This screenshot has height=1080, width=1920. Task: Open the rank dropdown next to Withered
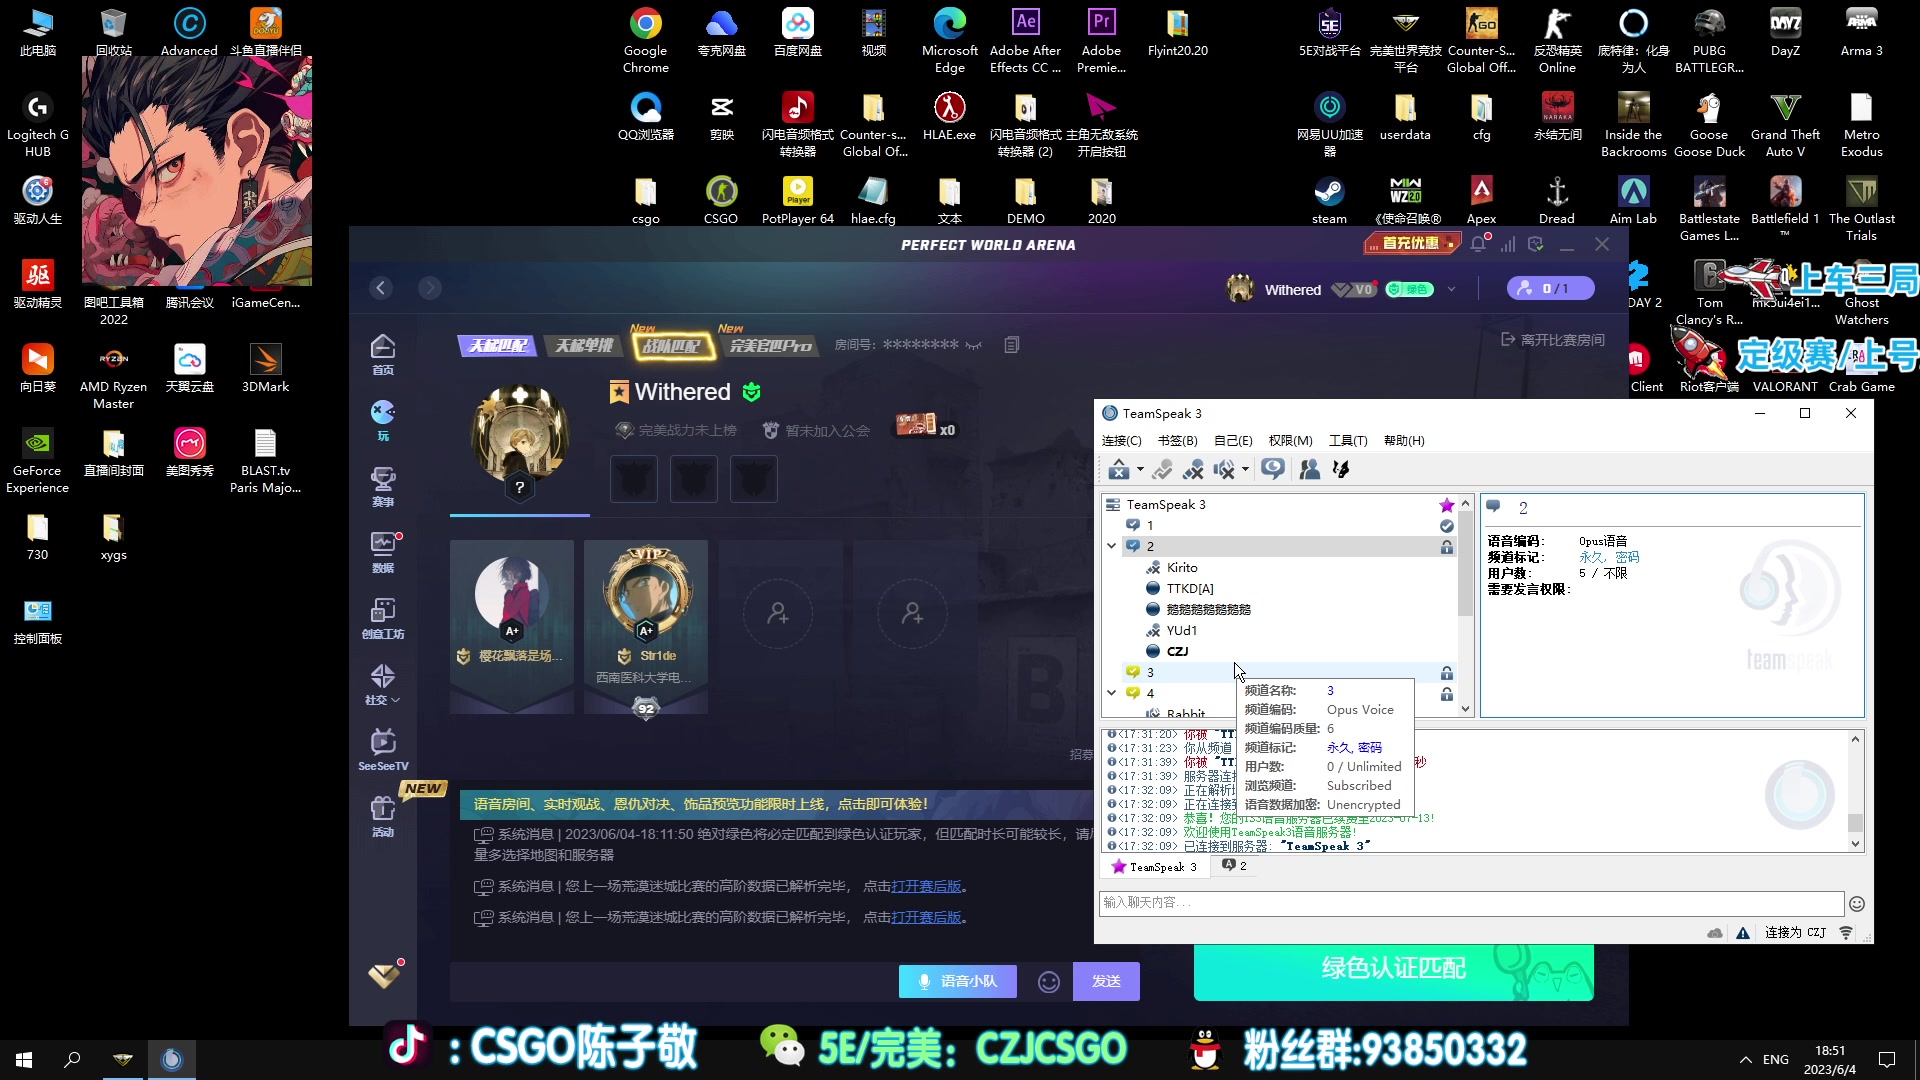tap(1454, 289)
